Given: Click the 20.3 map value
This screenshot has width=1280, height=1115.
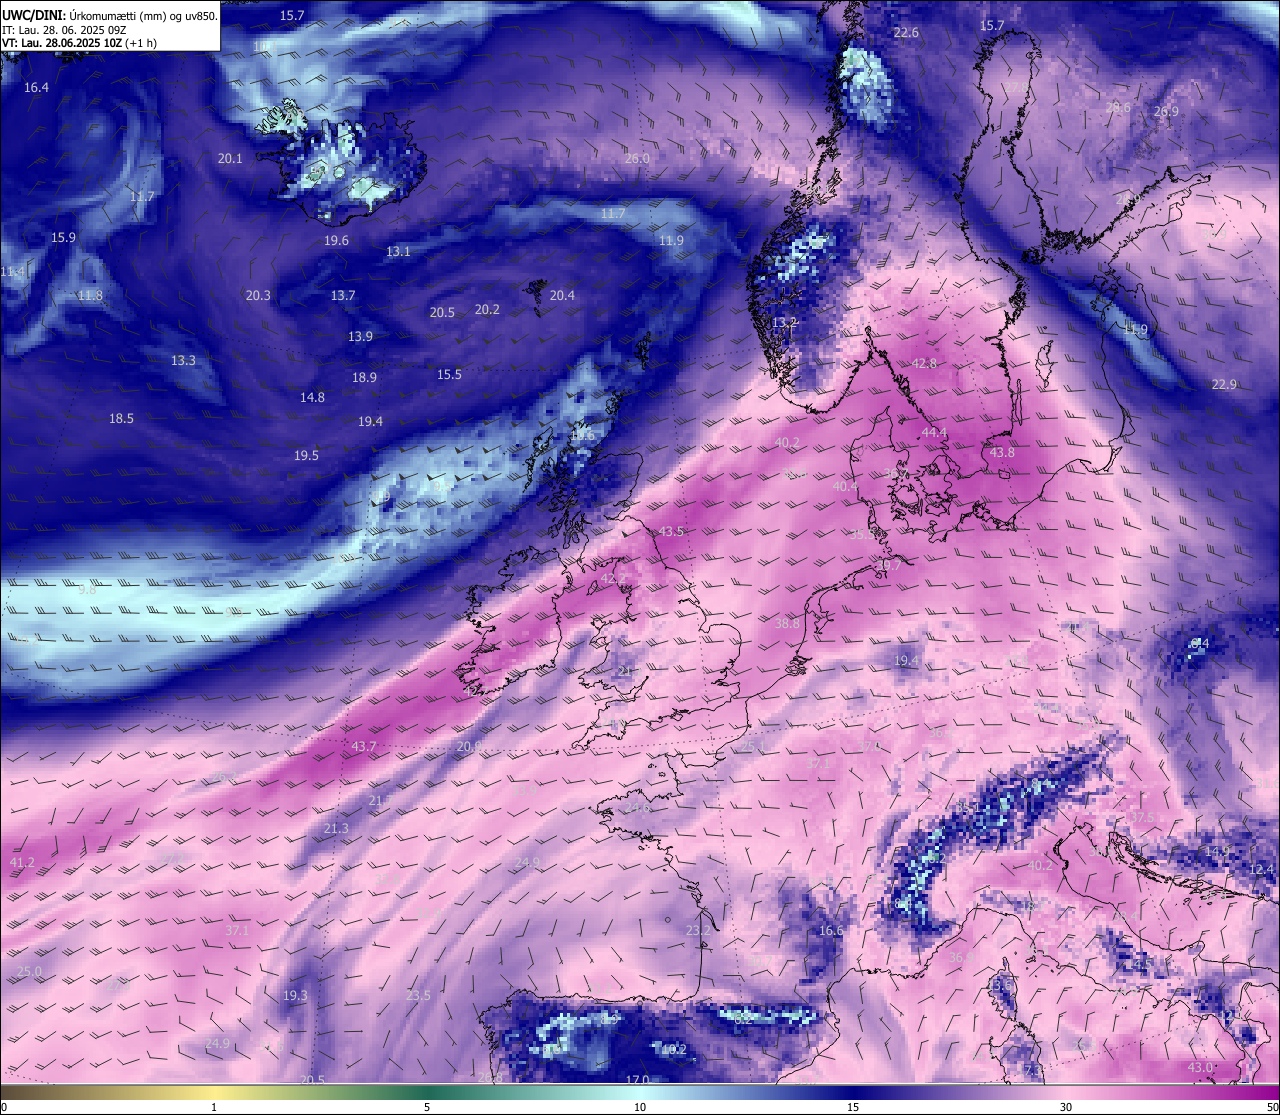Looking at the screenshot, I should coord(258,296).
